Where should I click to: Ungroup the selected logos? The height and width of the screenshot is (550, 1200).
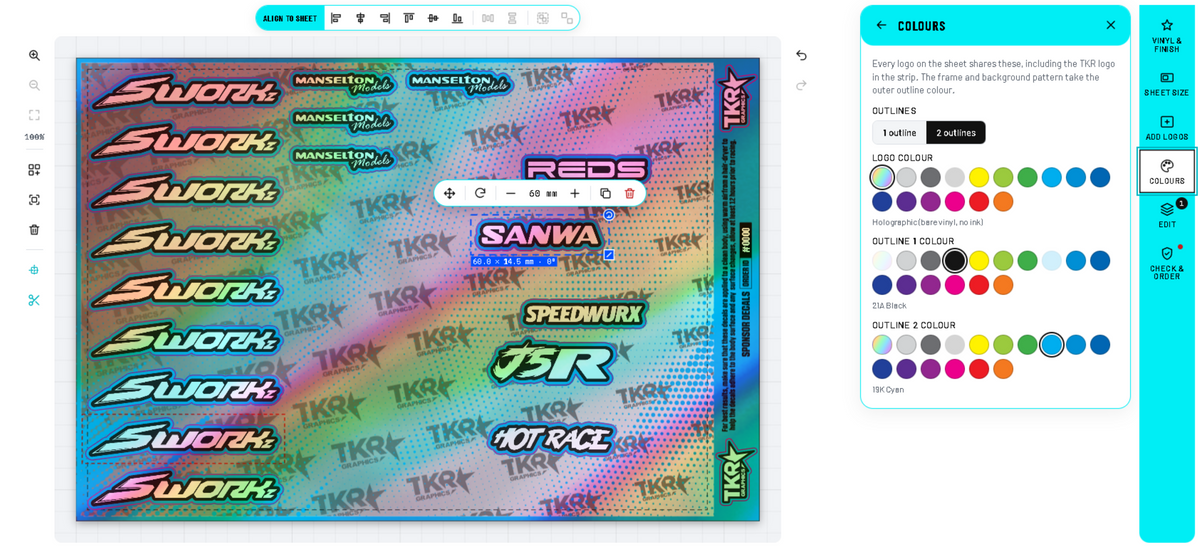tap(567, 18)
